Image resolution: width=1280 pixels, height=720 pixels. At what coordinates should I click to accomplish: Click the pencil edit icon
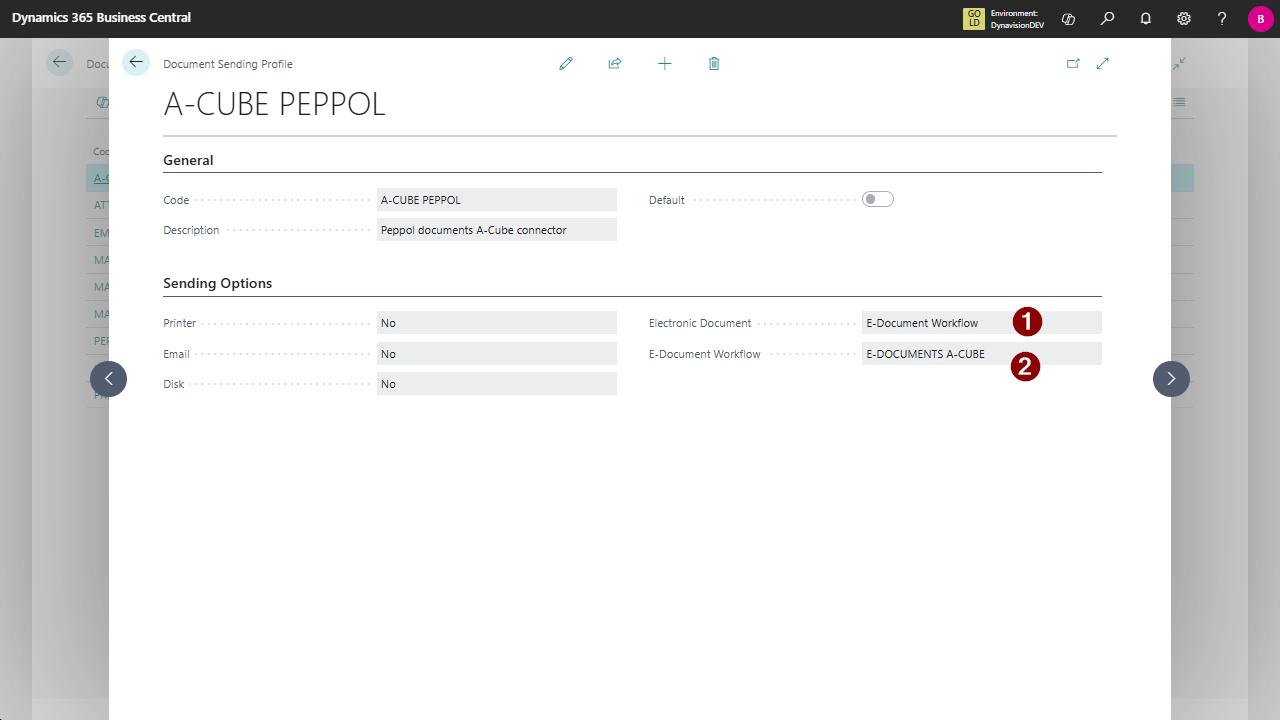click(x=566, y=63)
